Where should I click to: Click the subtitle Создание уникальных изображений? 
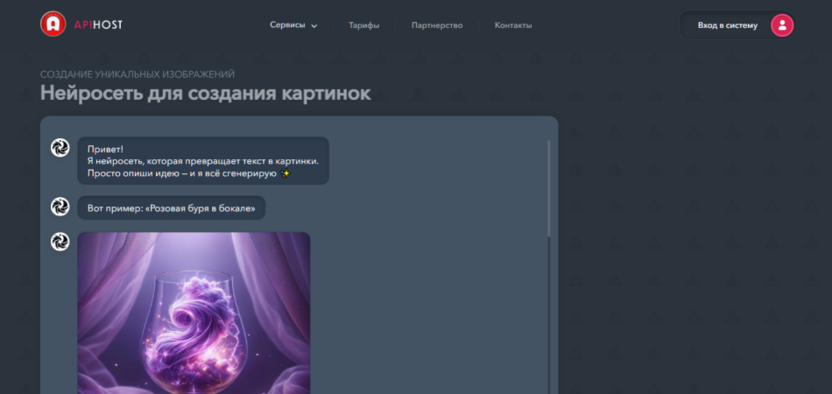click(137, 74)
